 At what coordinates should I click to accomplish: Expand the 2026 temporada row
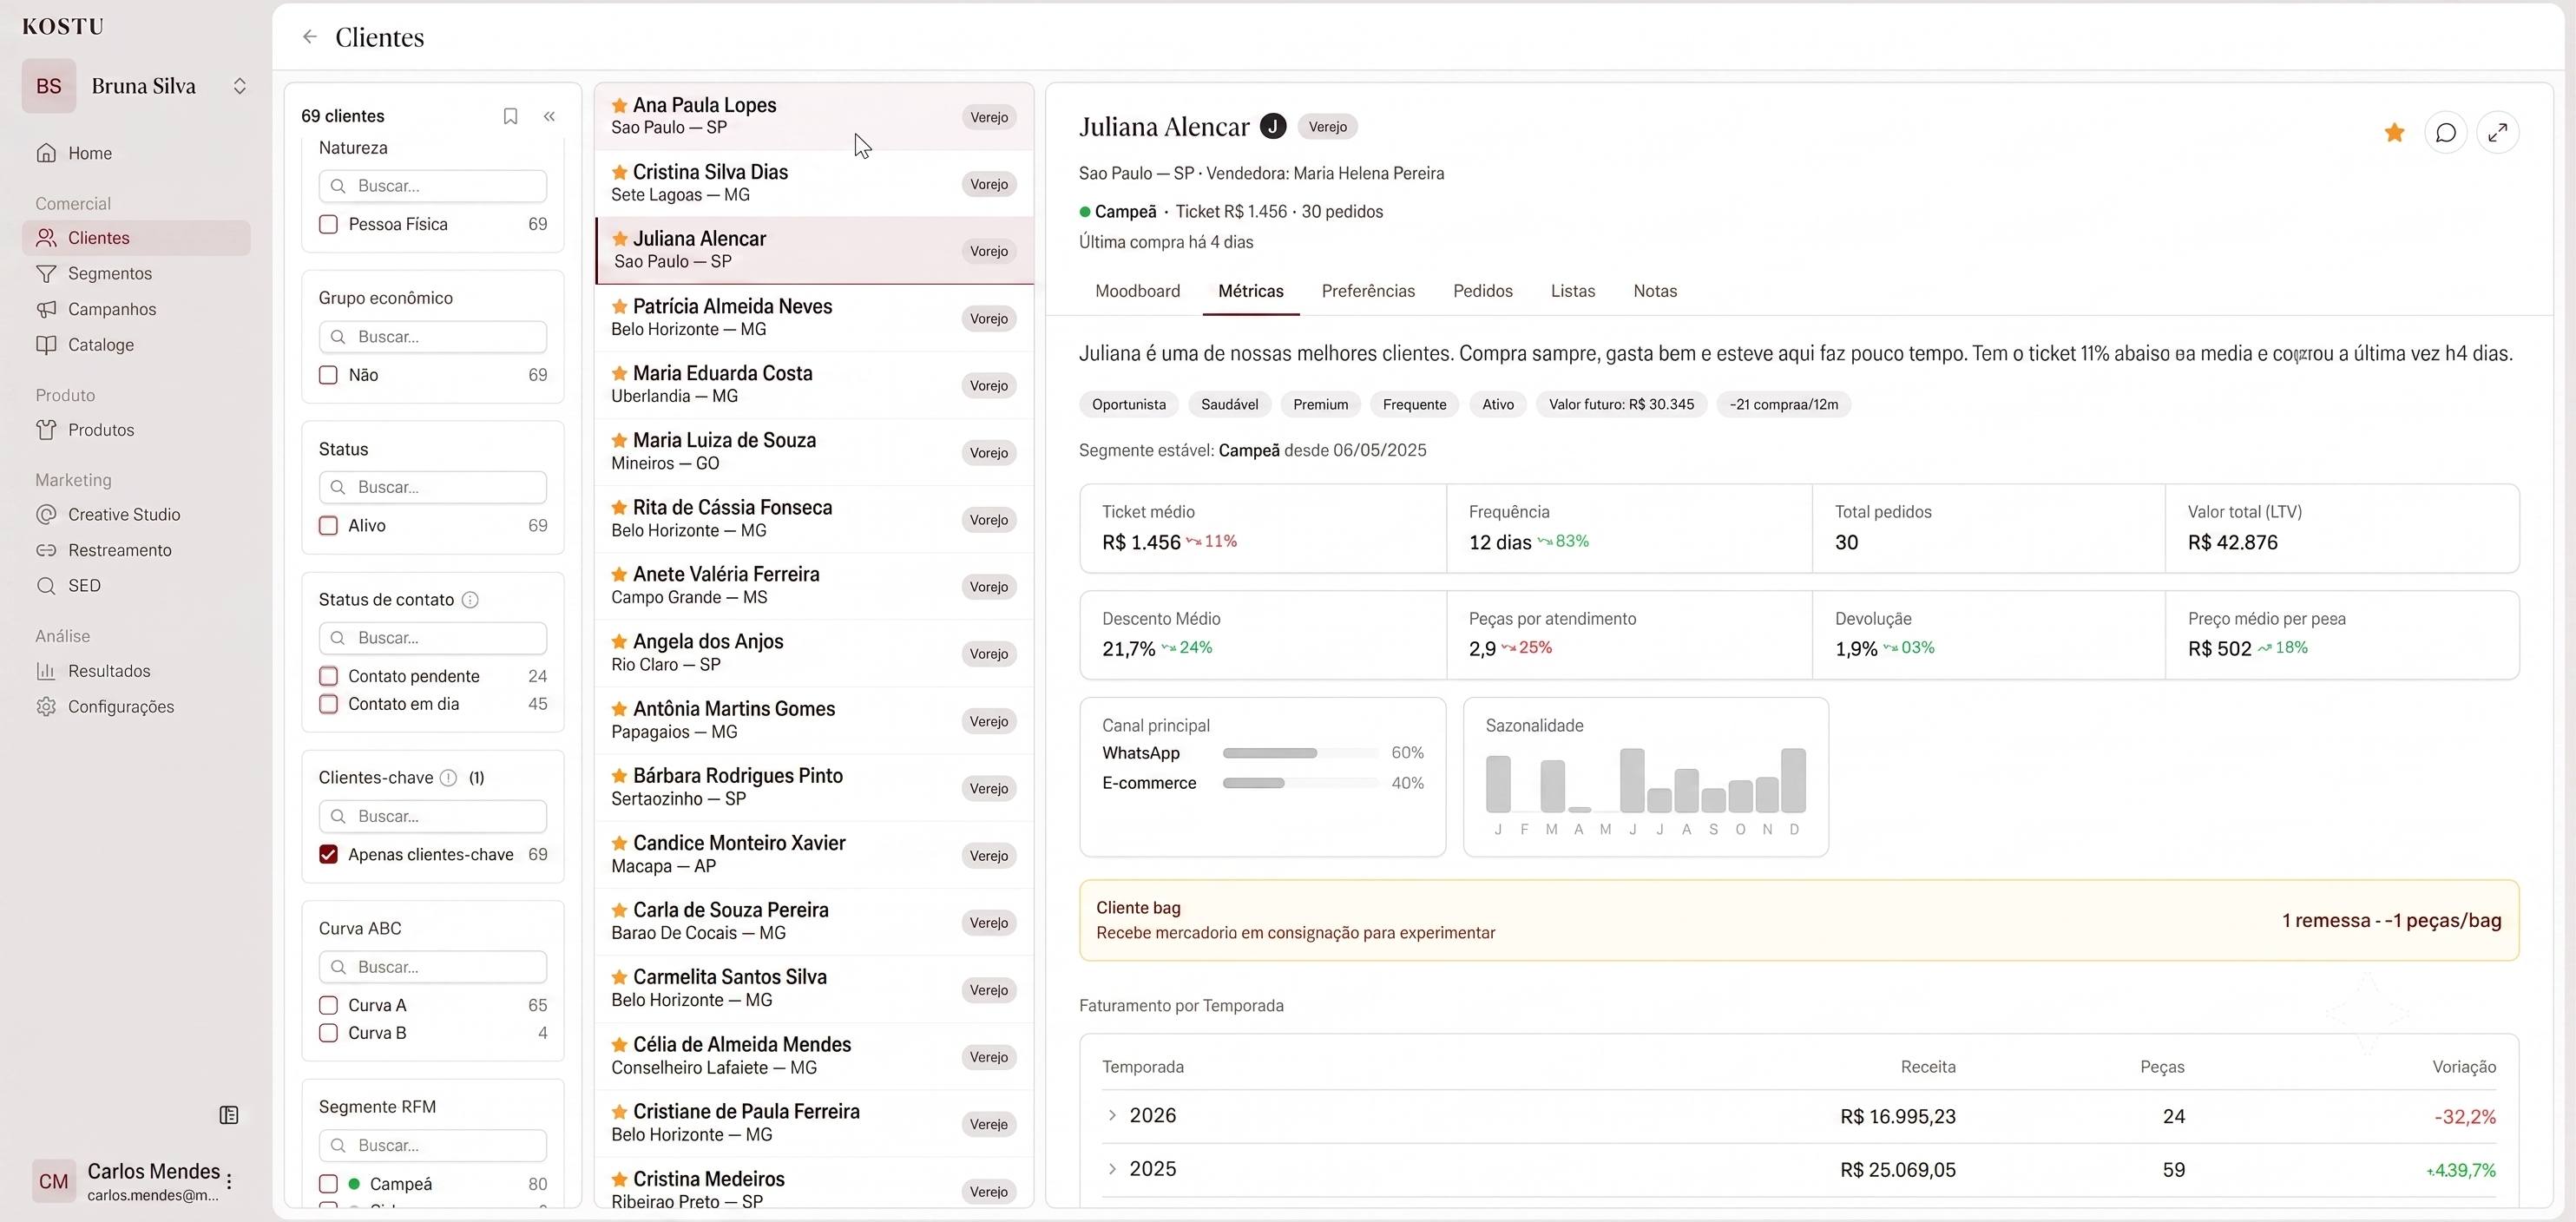[1112, 1115]
